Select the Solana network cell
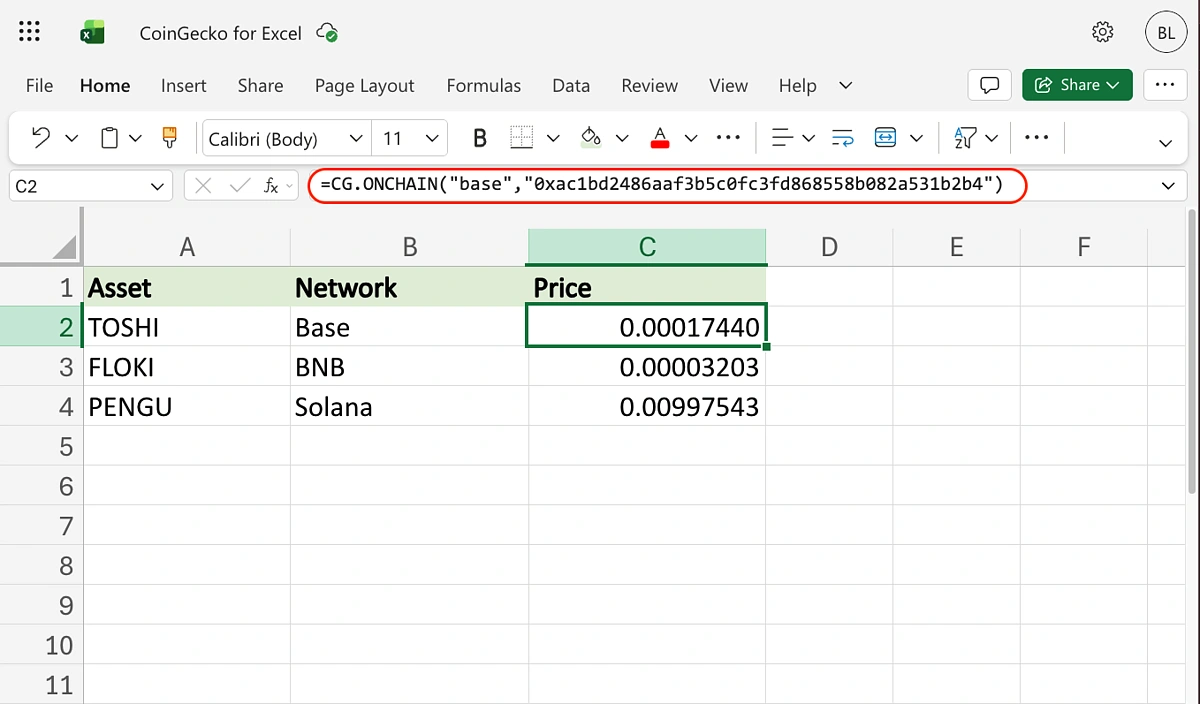1200x704 pixels. click(x=409, y=407)
